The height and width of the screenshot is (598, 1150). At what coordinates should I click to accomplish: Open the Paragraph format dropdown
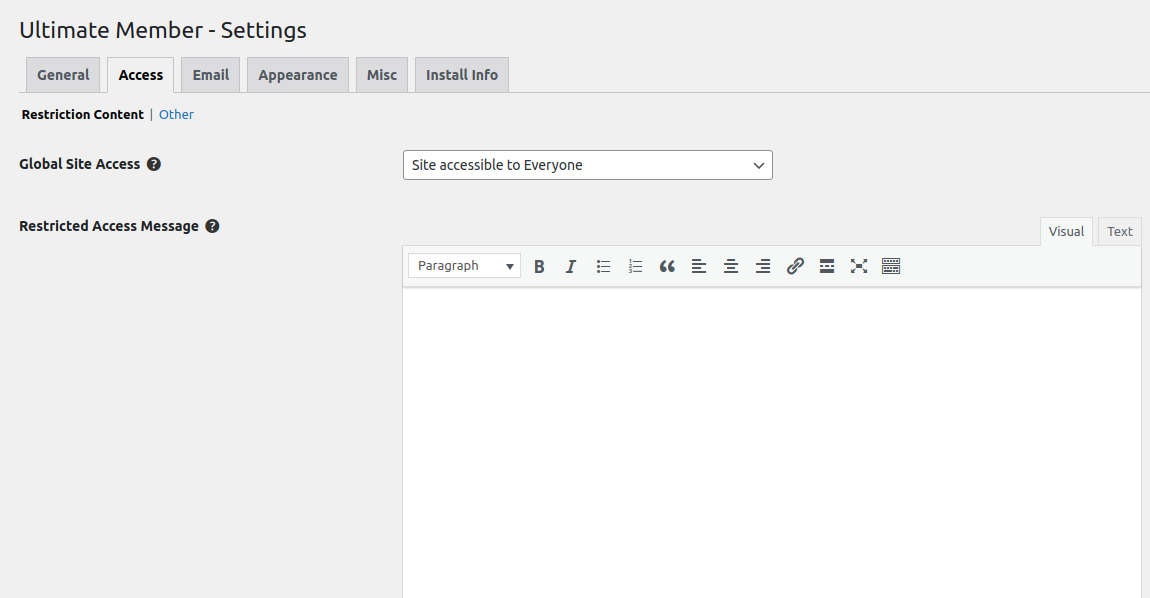tap(464, 266)
